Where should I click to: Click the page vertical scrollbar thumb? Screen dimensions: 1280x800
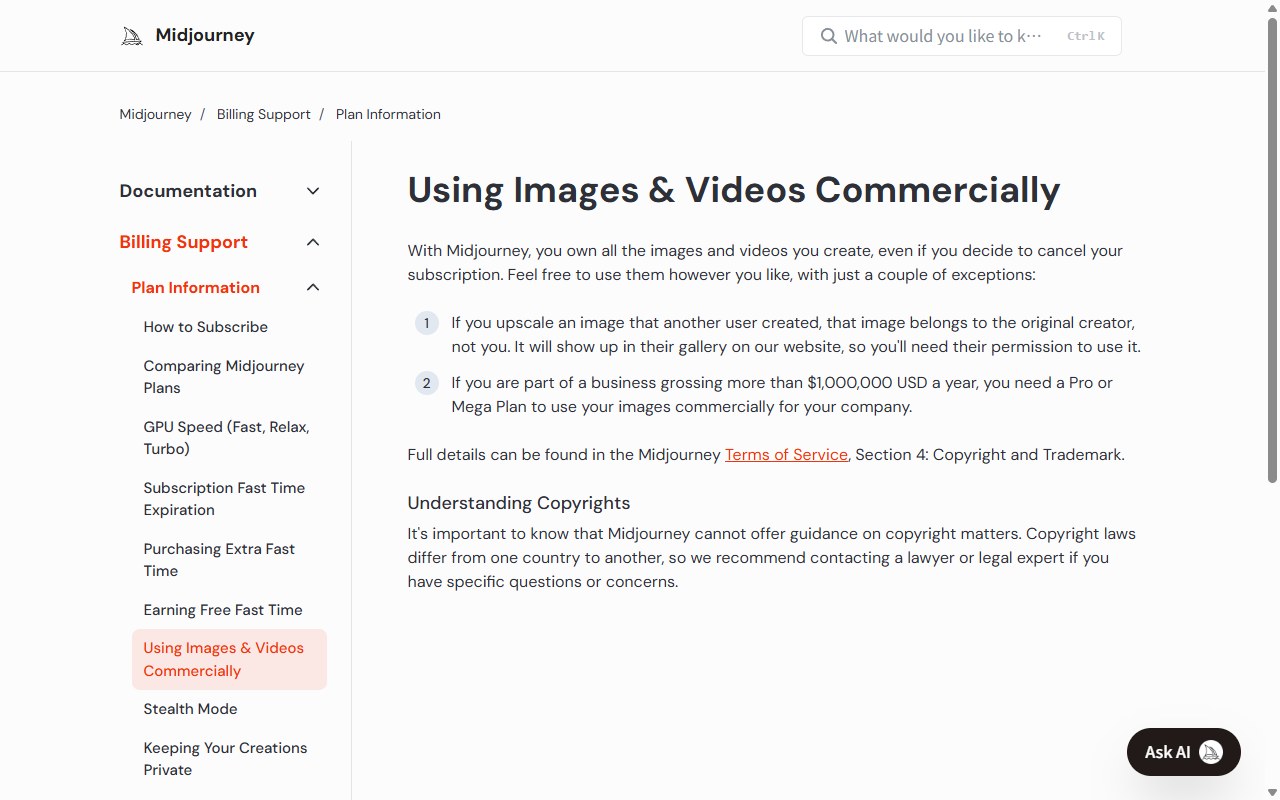1272,250
